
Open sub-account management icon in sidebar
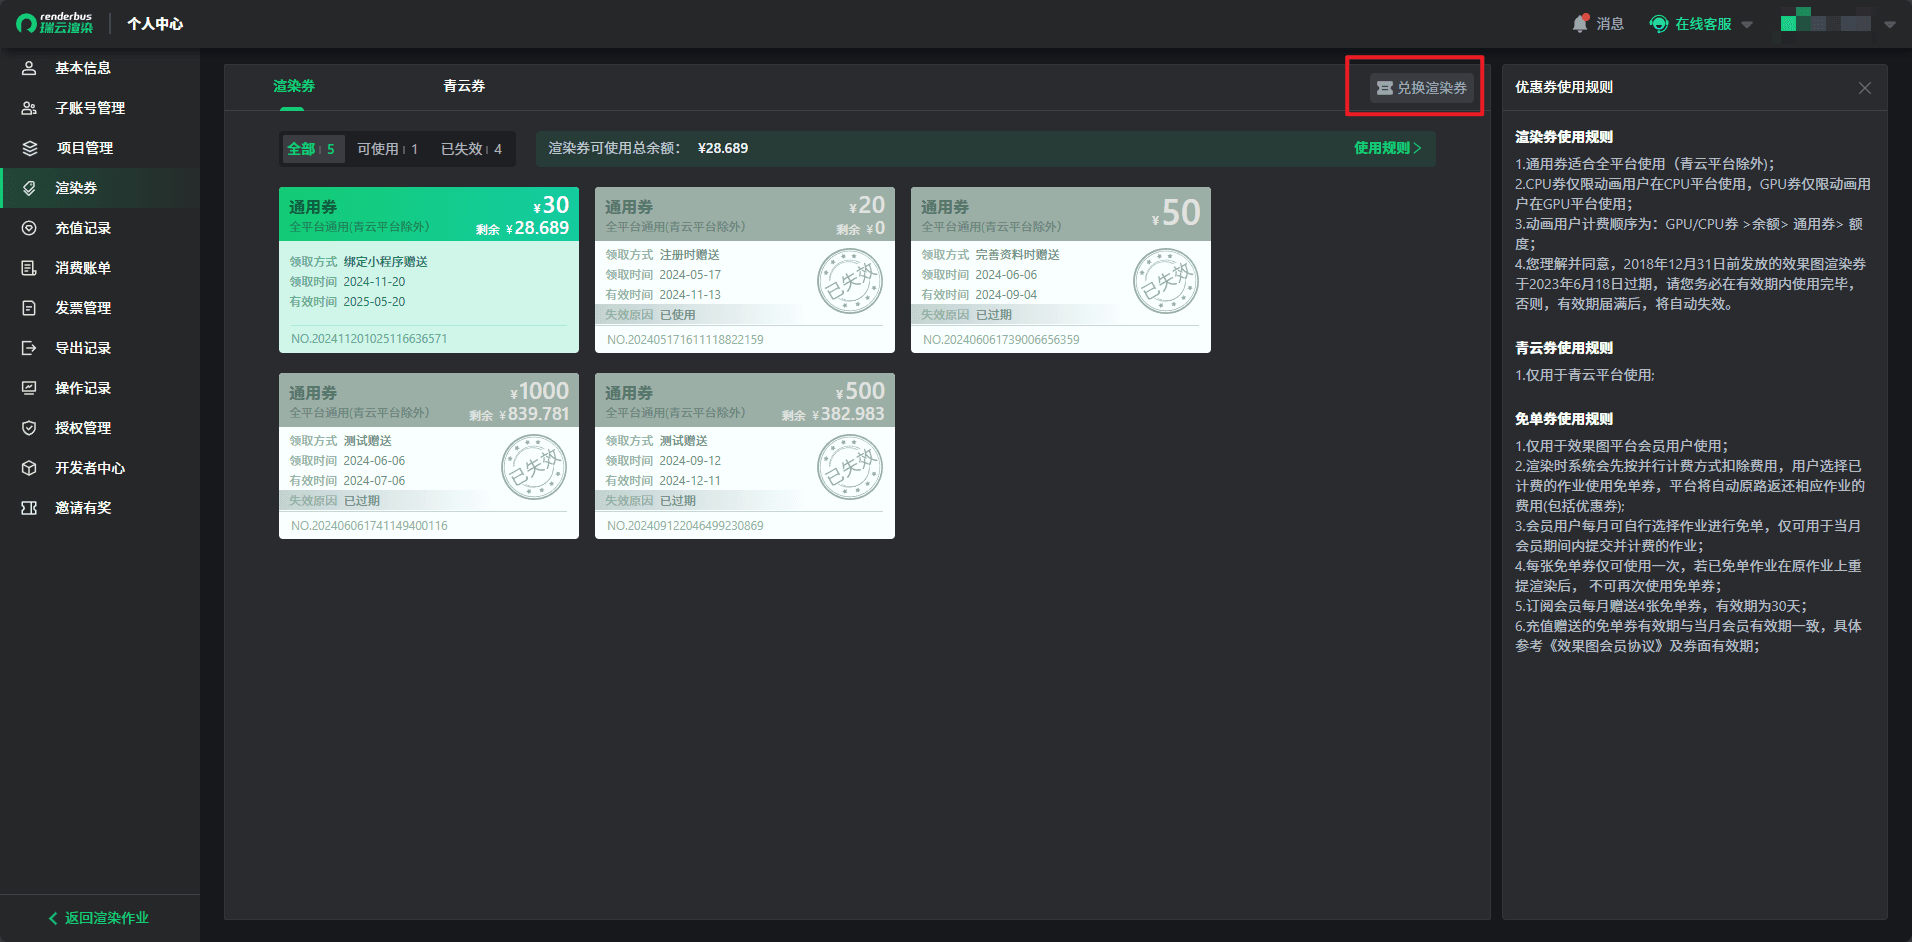[29, 108]
